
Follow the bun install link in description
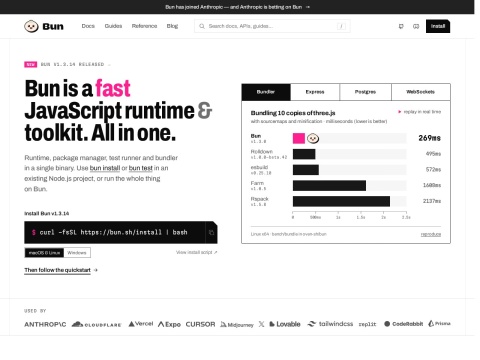tap(105, 168)
